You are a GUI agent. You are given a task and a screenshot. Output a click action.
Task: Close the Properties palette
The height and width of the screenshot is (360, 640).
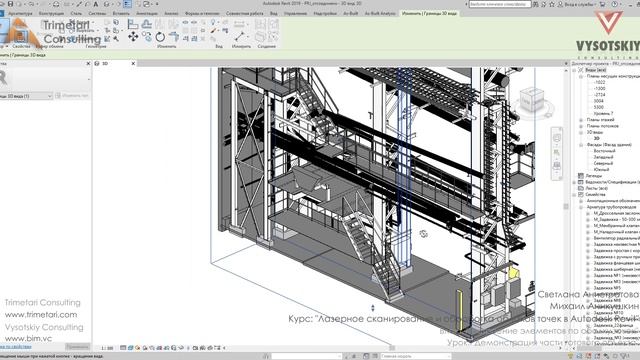click(x=88, y=64)
